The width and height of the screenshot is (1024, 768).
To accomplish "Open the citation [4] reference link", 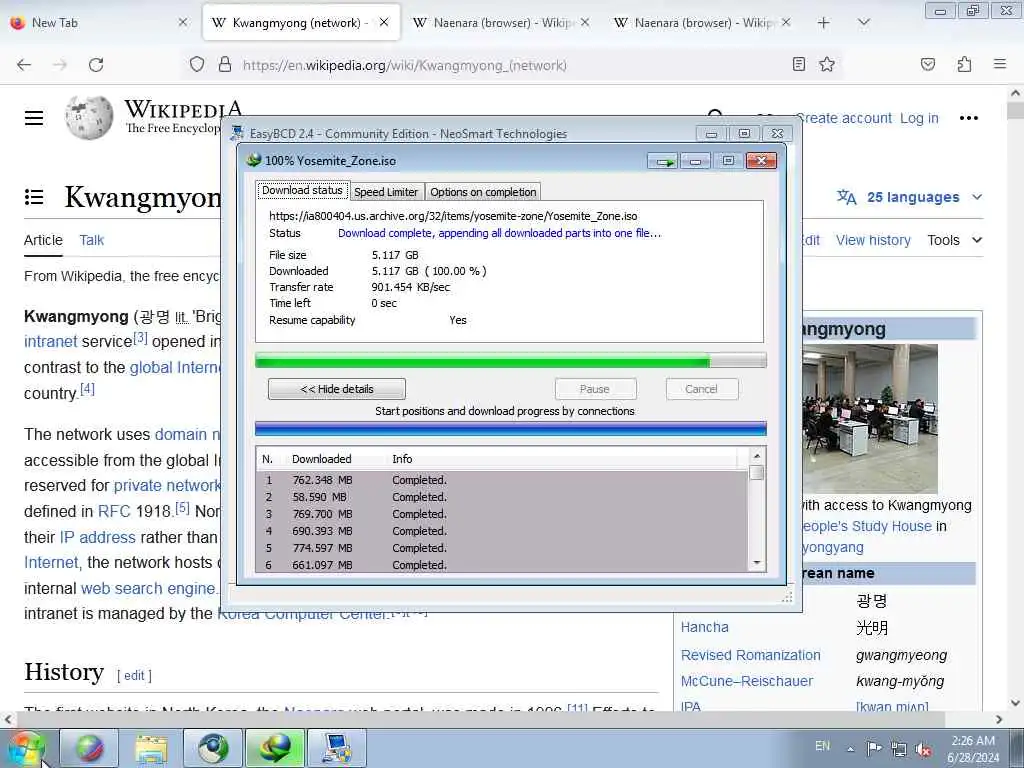I will 87,389.
